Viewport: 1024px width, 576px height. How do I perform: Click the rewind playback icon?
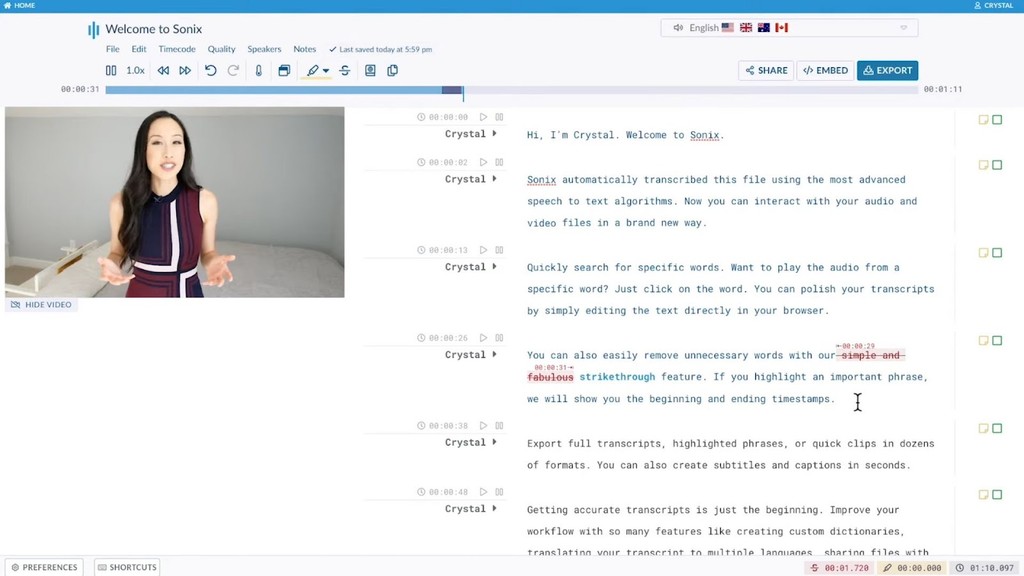tap(163, 70)
